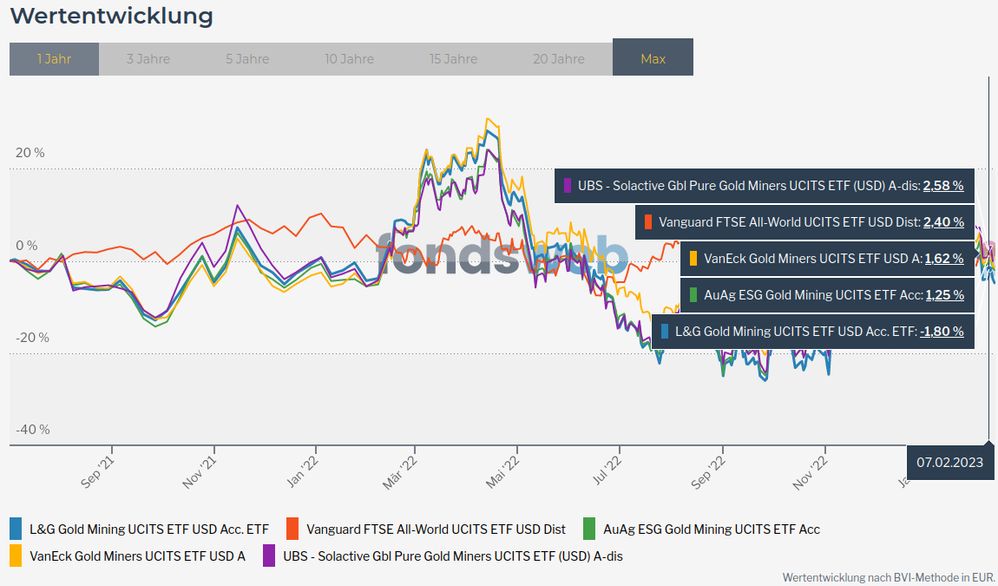Click the 07.02.2023 date marker
998x586 pixels.
(950, 462)
